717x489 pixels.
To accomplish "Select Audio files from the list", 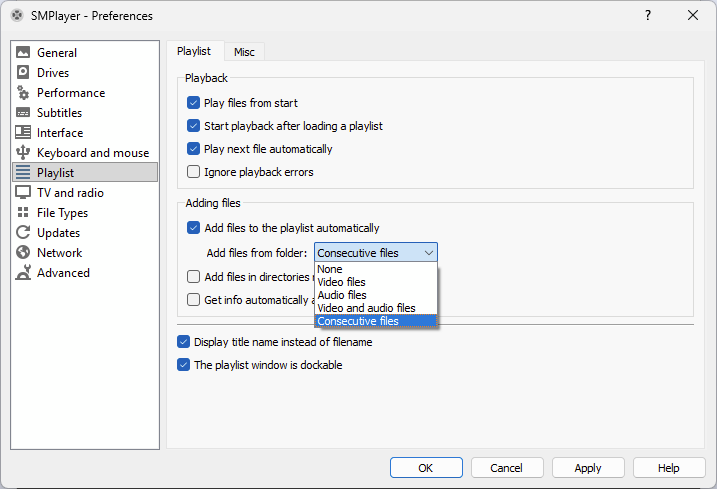I will point(375,295).
